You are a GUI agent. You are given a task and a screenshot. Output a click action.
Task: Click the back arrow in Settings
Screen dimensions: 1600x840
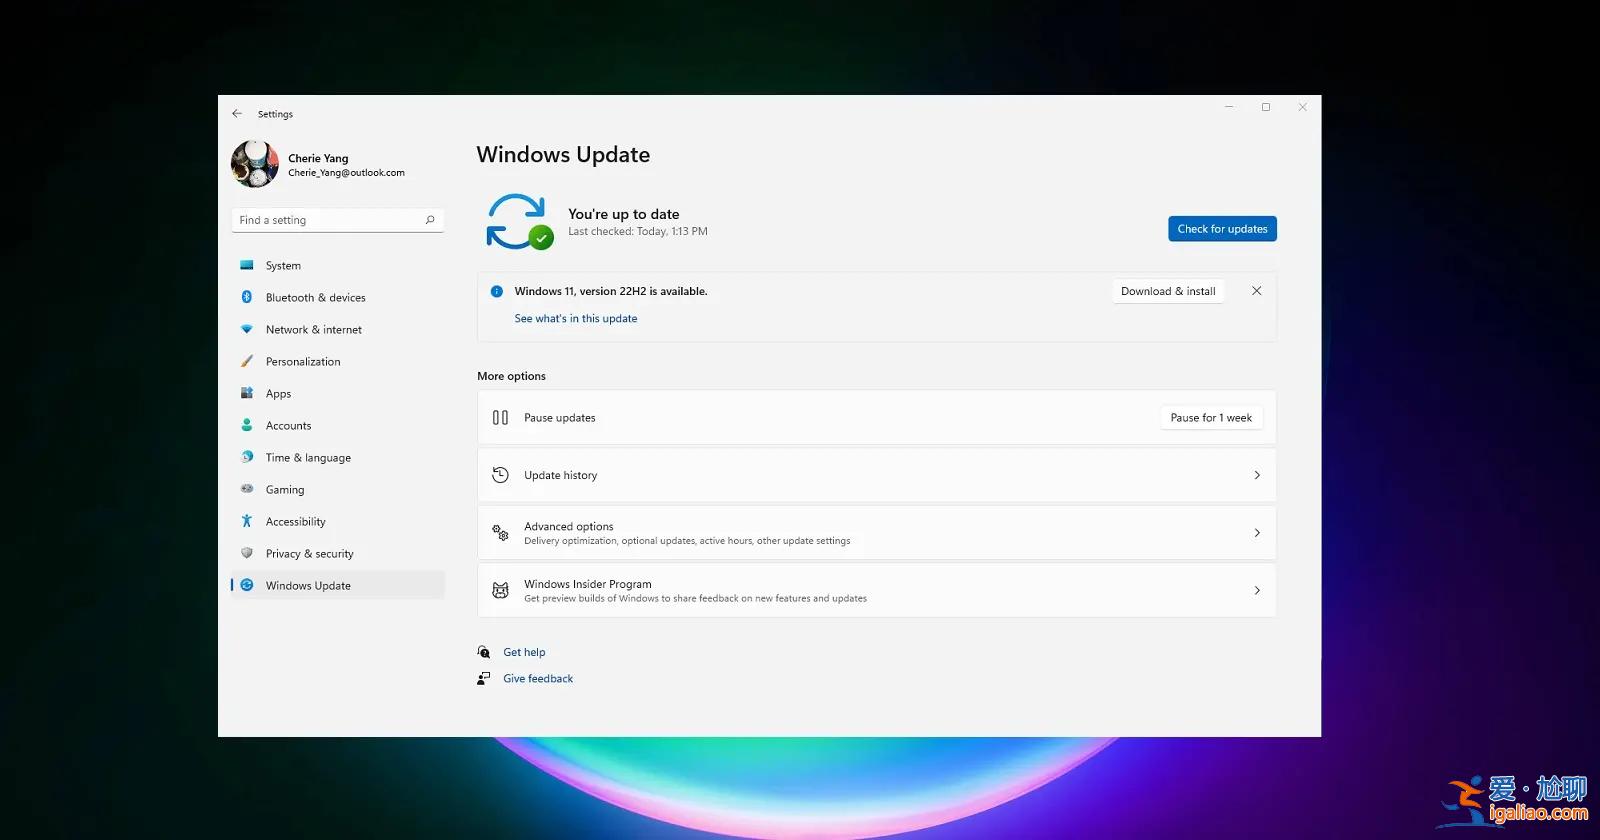click(237, 114)
